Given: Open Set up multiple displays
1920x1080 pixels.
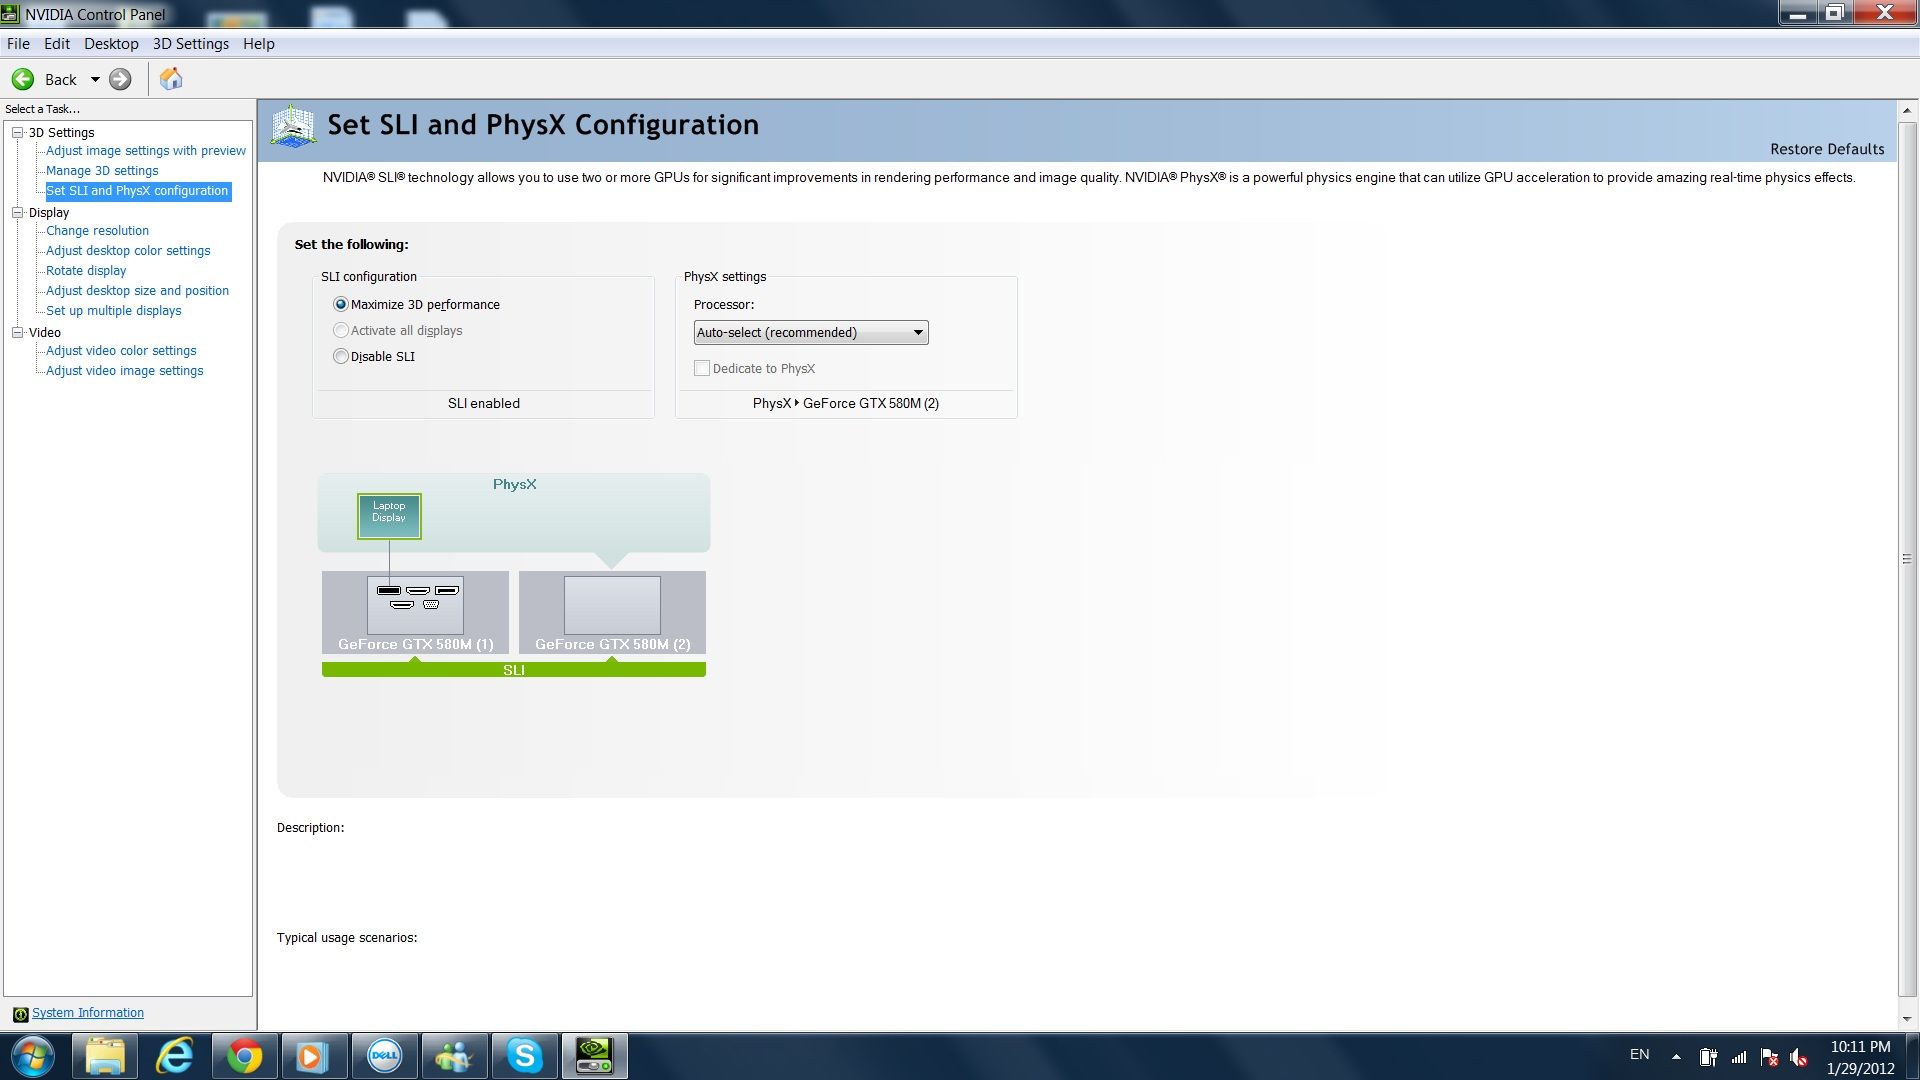Looking at the screenshot, I should (x=114, y=311).
